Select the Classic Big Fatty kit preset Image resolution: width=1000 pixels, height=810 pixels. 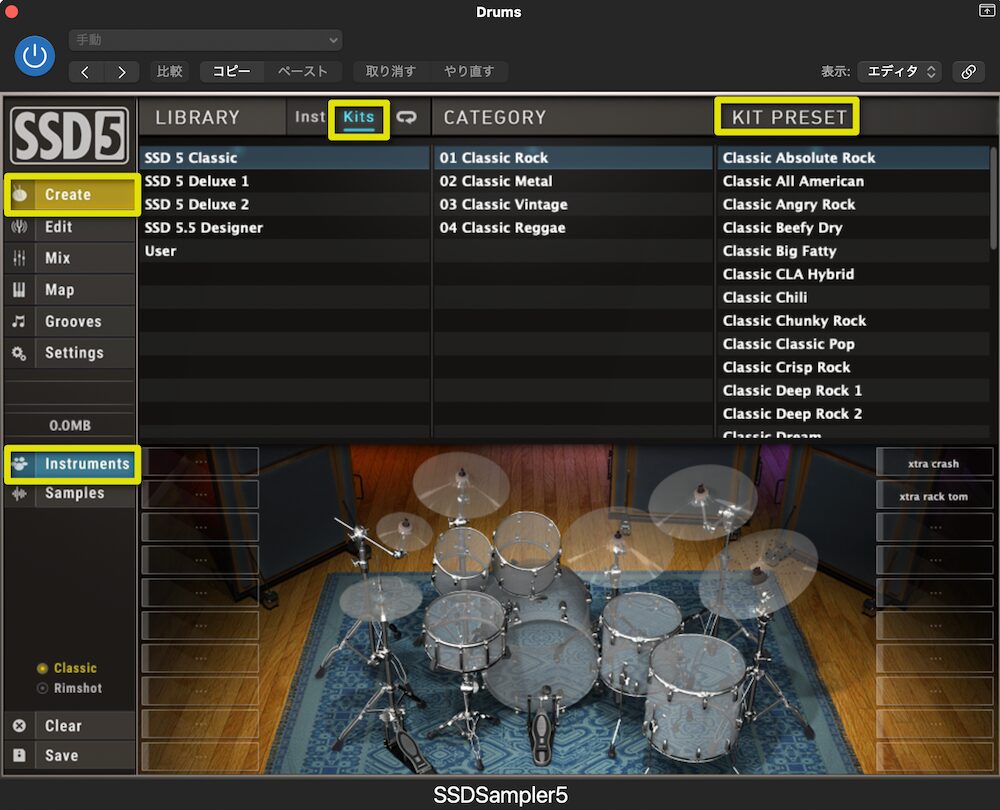point(779,251)
